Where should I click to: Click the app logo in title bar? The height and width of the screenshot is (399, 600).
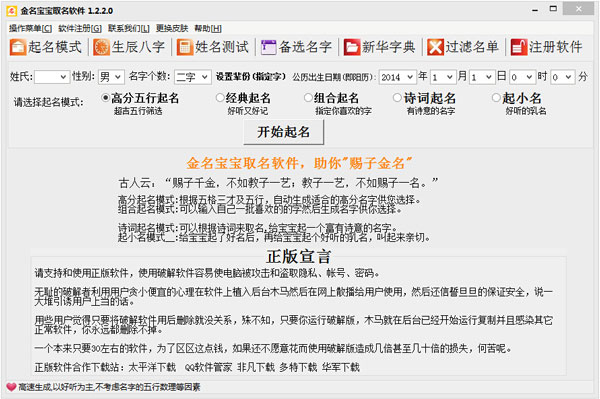point(11,11)
